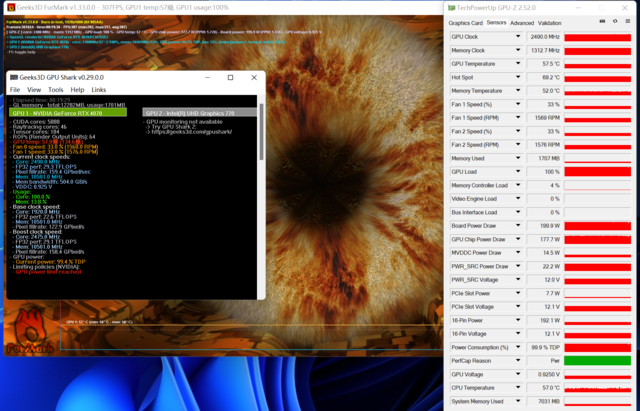Image resolution: width=640 pixels, height=411 pixels.
Task: Switch to the Advanced tab
Action: point(522,22)
